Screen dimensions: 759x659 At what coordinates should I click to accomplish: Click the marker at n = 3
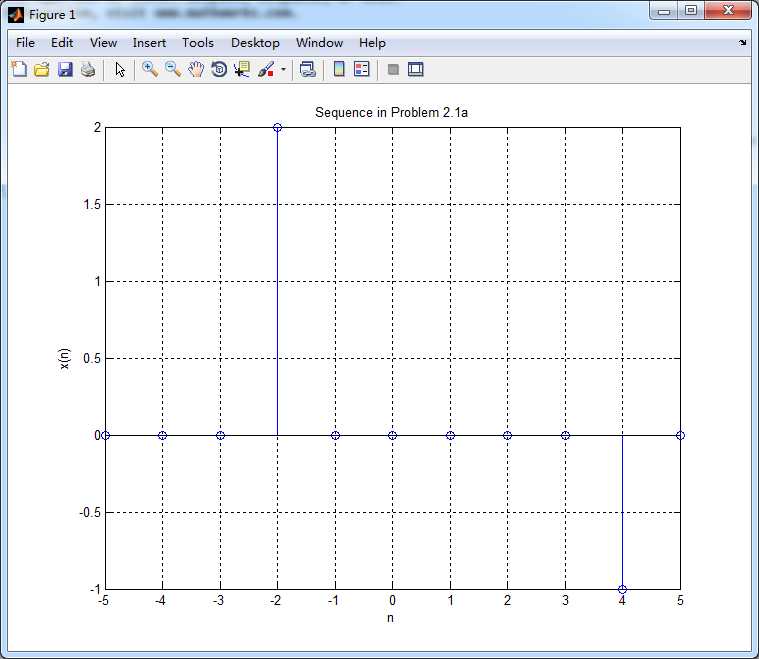(x=565, y=435)
